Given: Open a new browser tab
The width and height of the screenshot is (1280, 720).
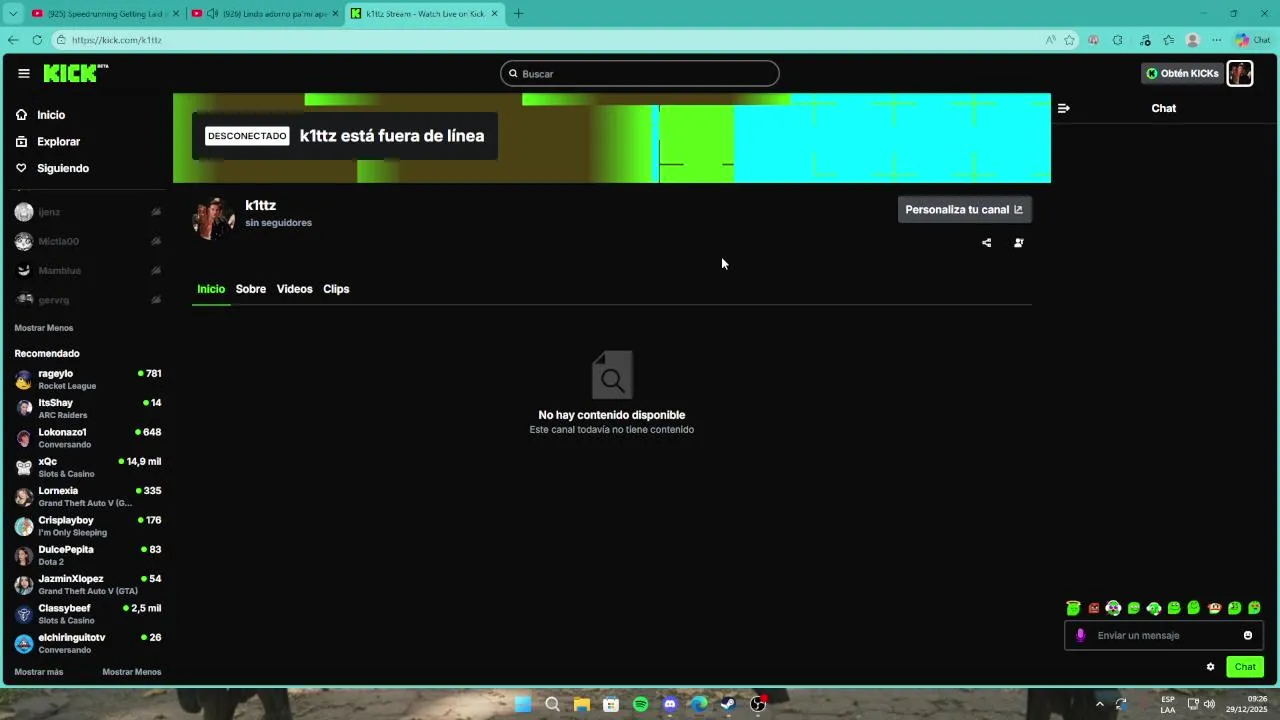Looking at the screenshot, I should click(518, 14).
